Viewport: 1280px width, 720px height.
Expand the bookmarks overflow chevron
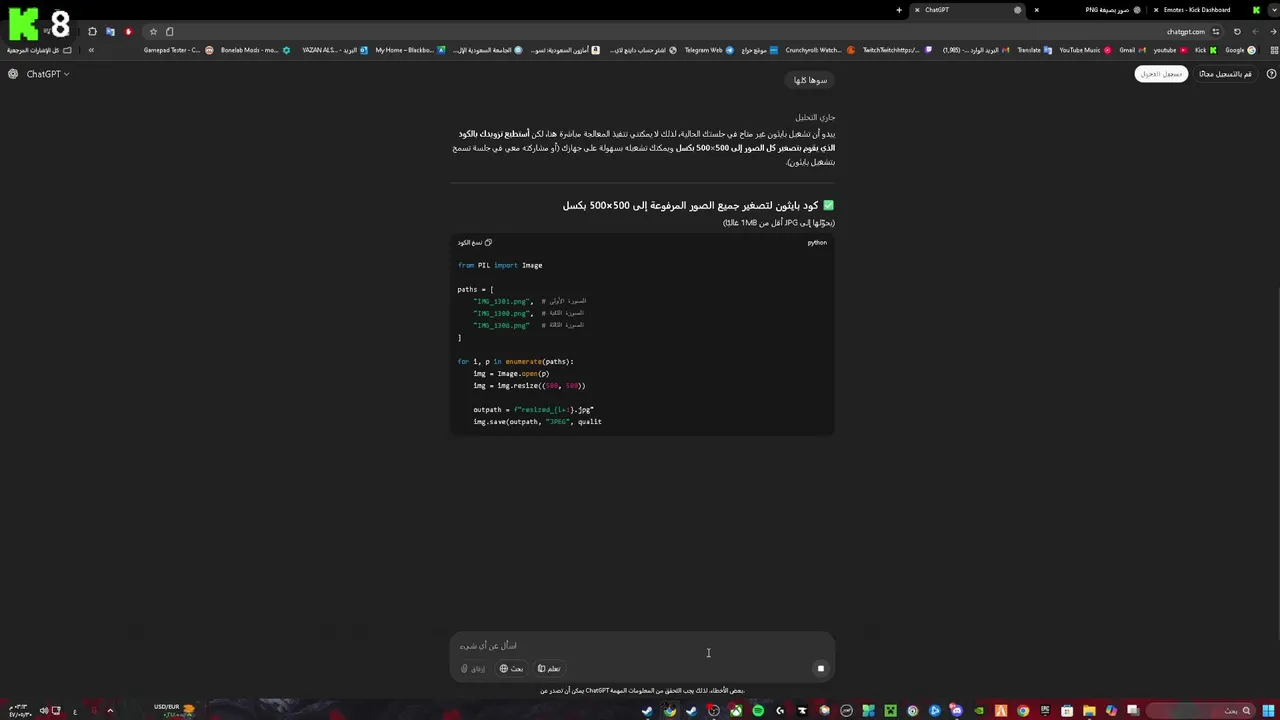point(91,50)
